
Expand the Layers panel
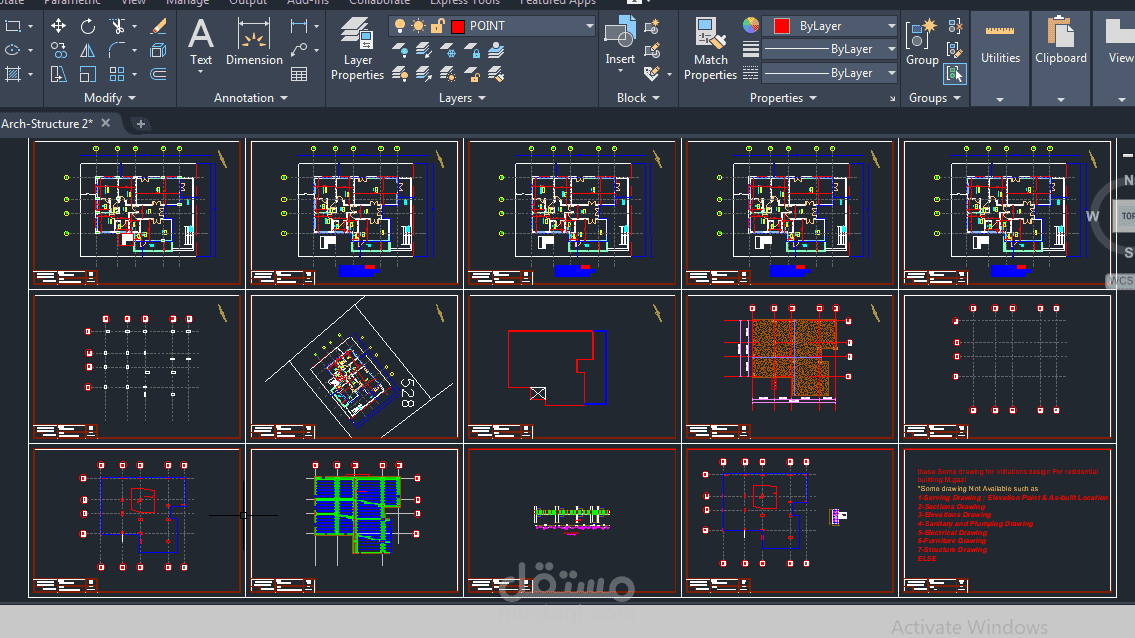[x=462, y=98]
